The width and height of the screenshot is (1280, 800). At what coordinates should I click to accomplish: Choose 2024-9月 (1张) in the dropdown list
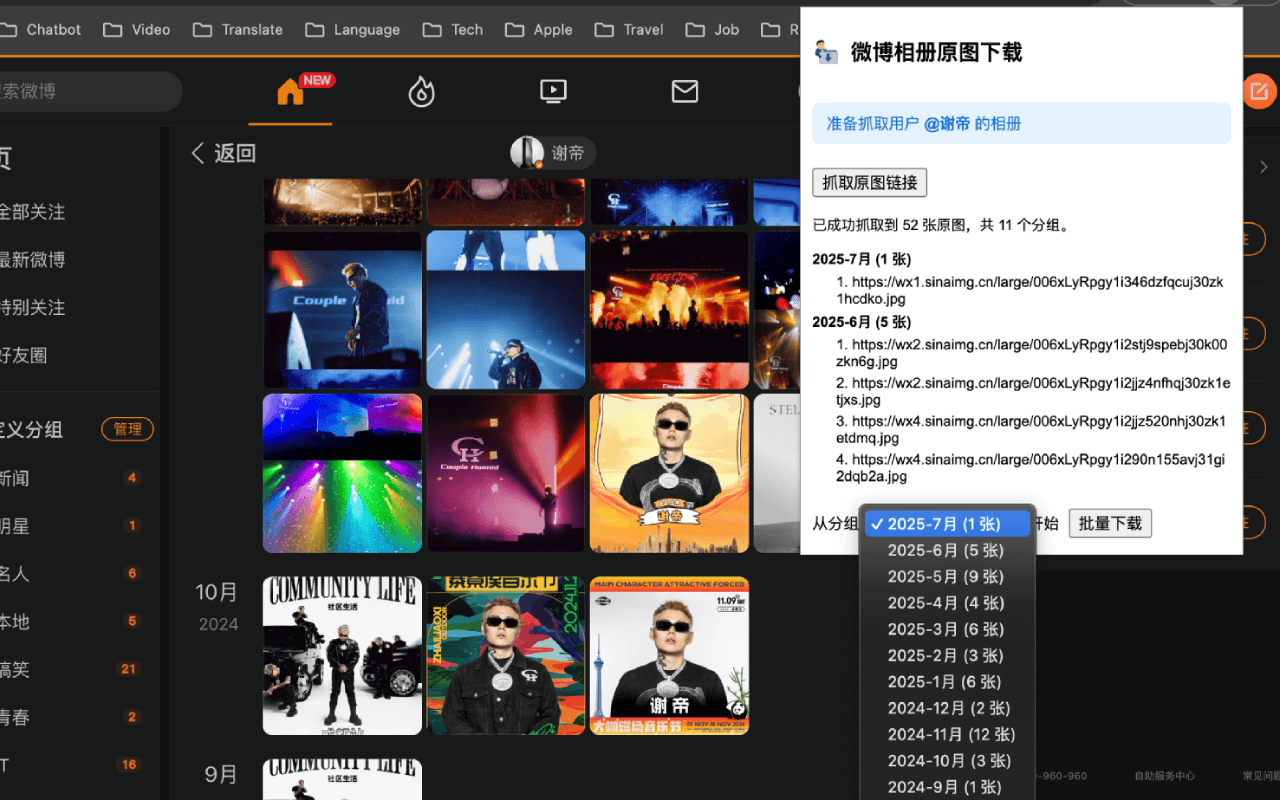pyautogui.click(x=947, y=787)
